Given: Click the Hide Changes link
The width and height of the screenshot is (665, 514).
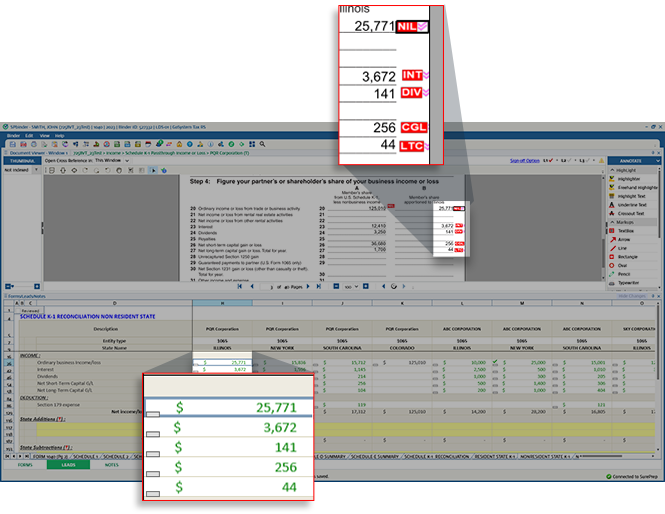Looking at the screenshot, I should (x=632, y=296).
